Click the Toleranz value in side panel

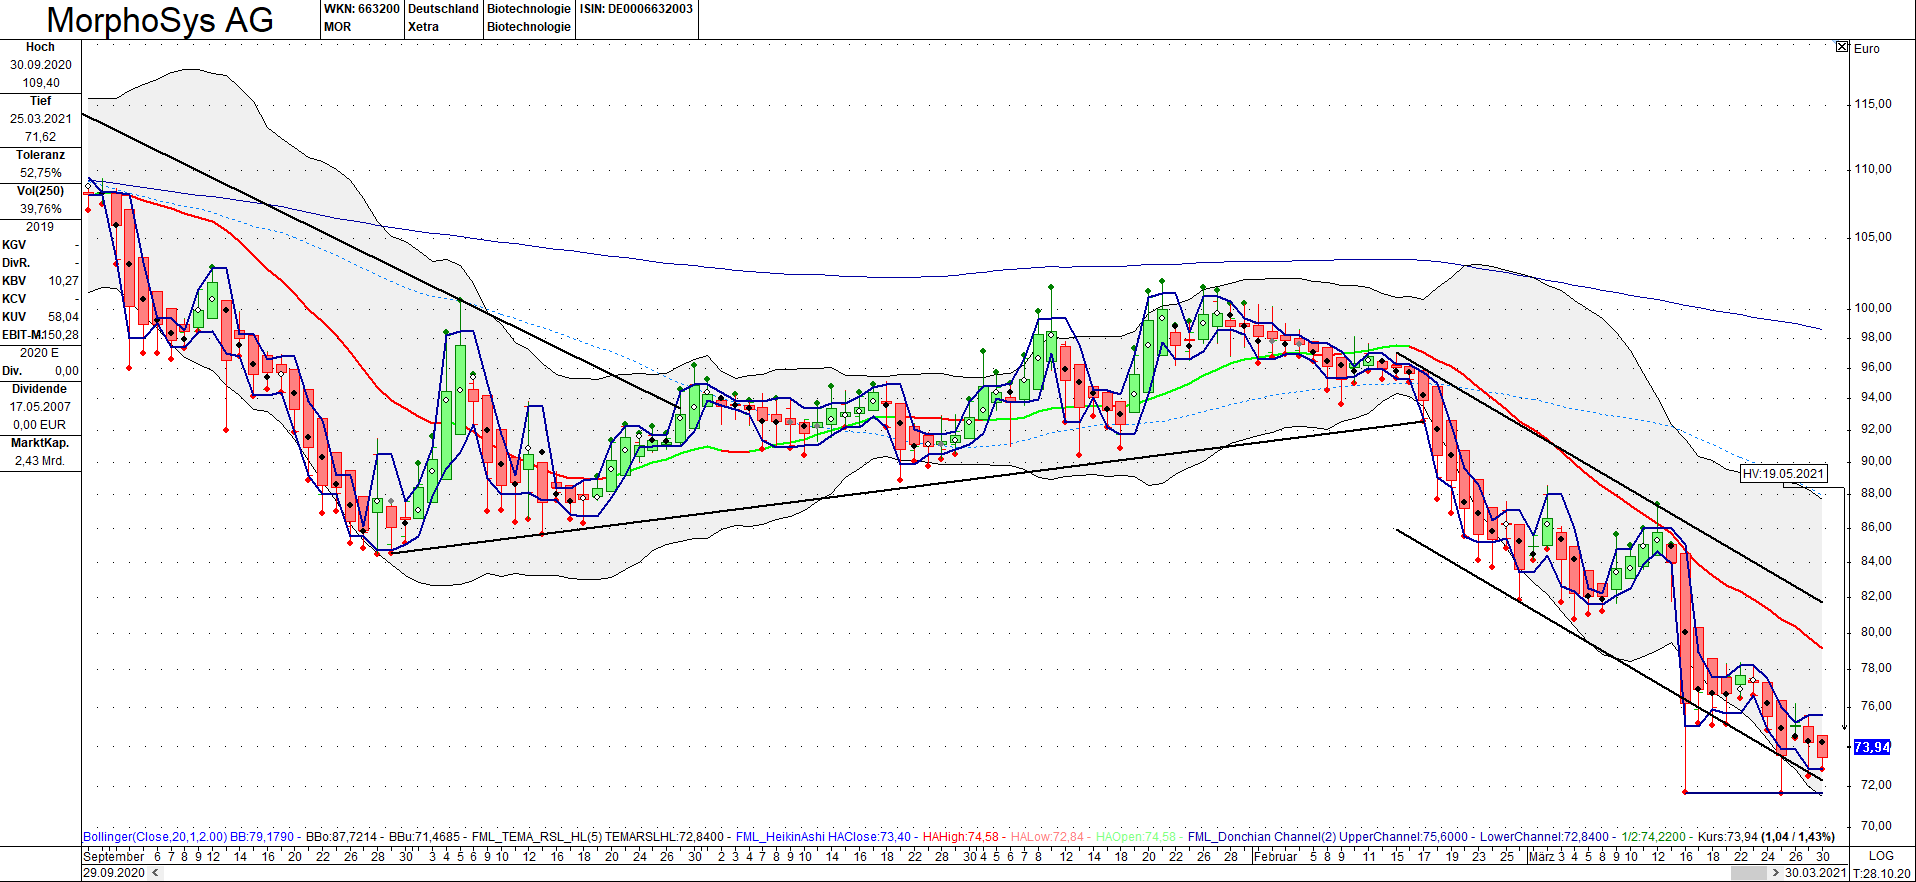click(x=41, y=173)
